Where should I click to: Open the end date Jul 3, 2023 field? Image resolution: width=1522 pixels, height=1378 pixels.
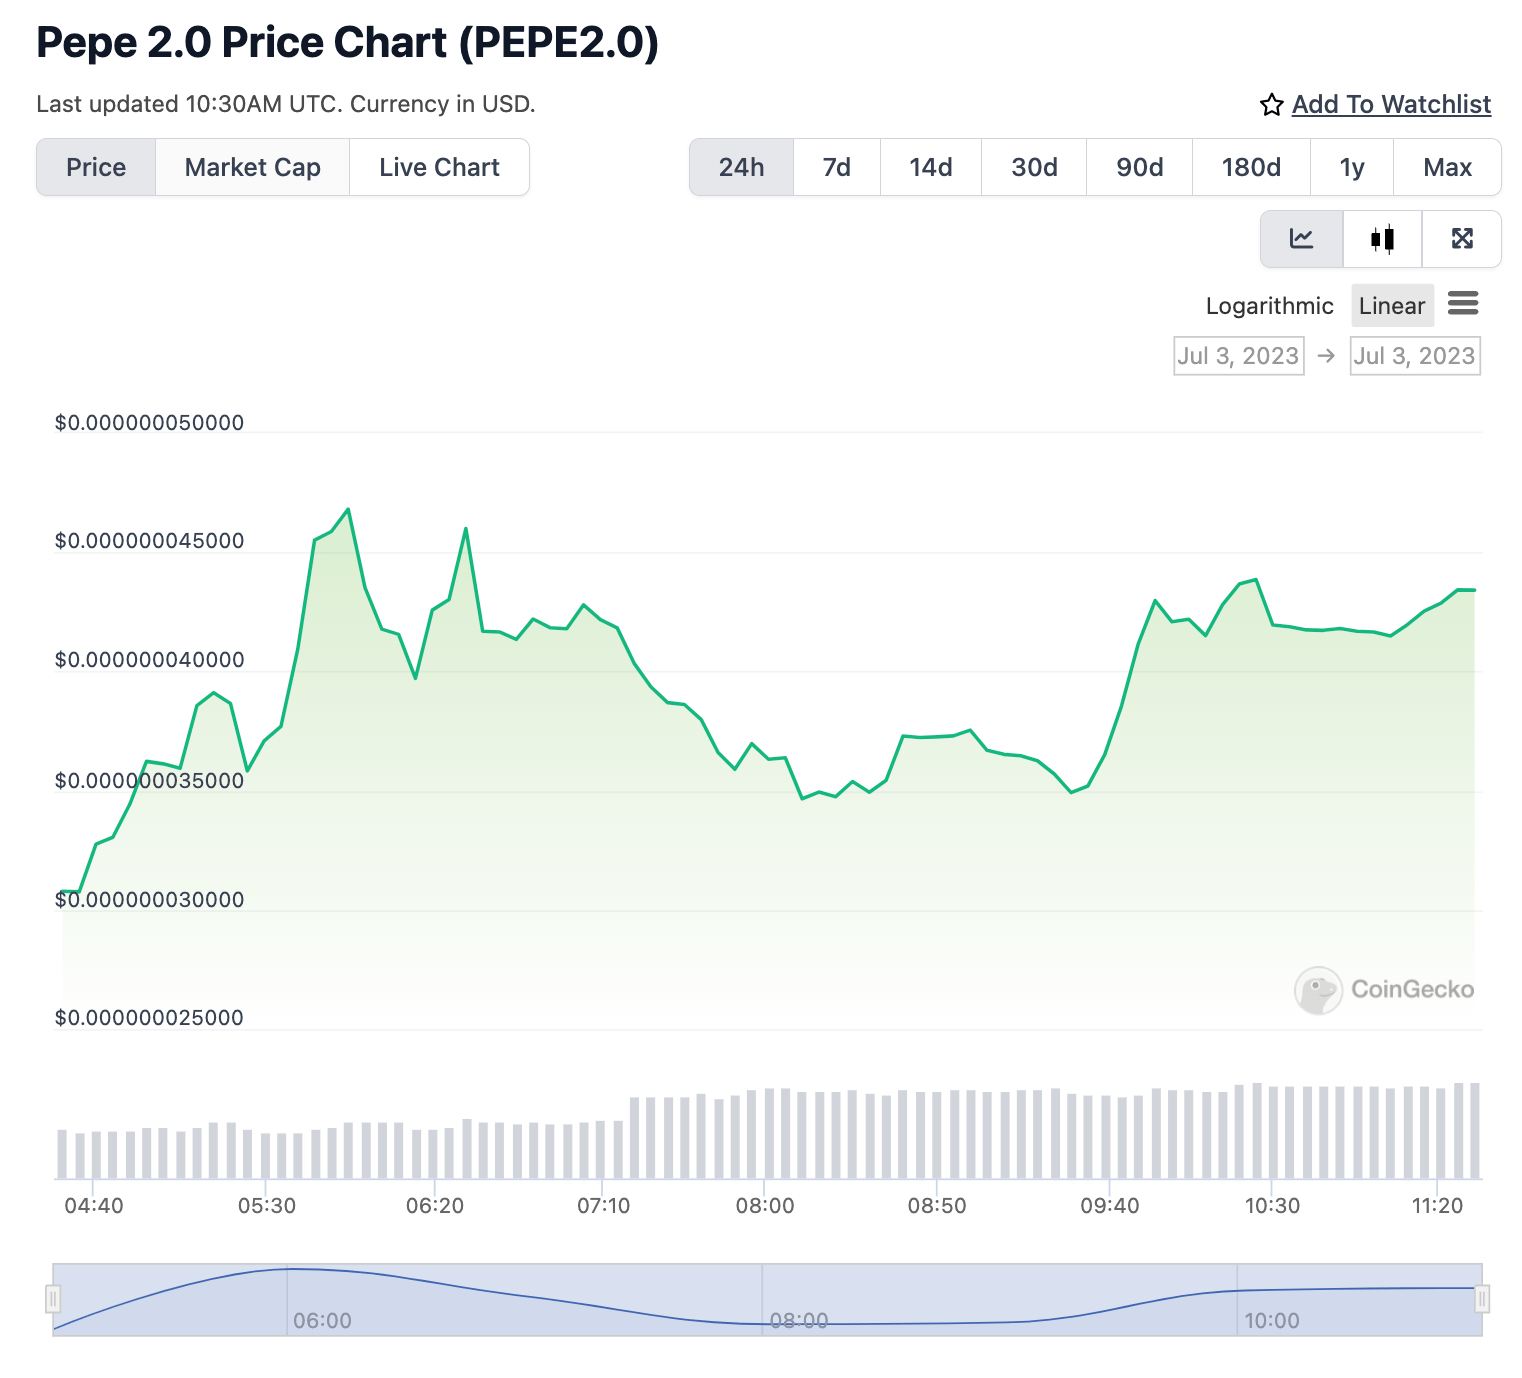click(1414, 356)
